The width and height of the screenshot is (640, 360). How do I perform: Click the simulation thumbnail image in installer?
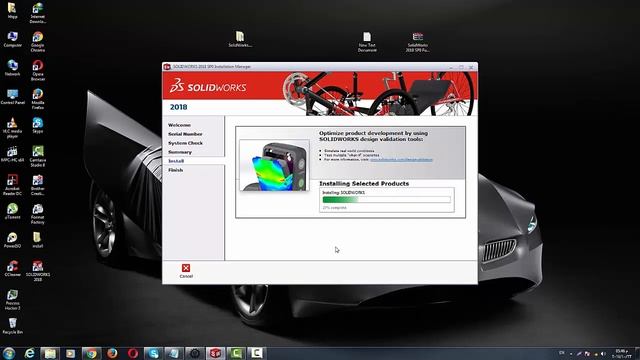coord(274,165)
